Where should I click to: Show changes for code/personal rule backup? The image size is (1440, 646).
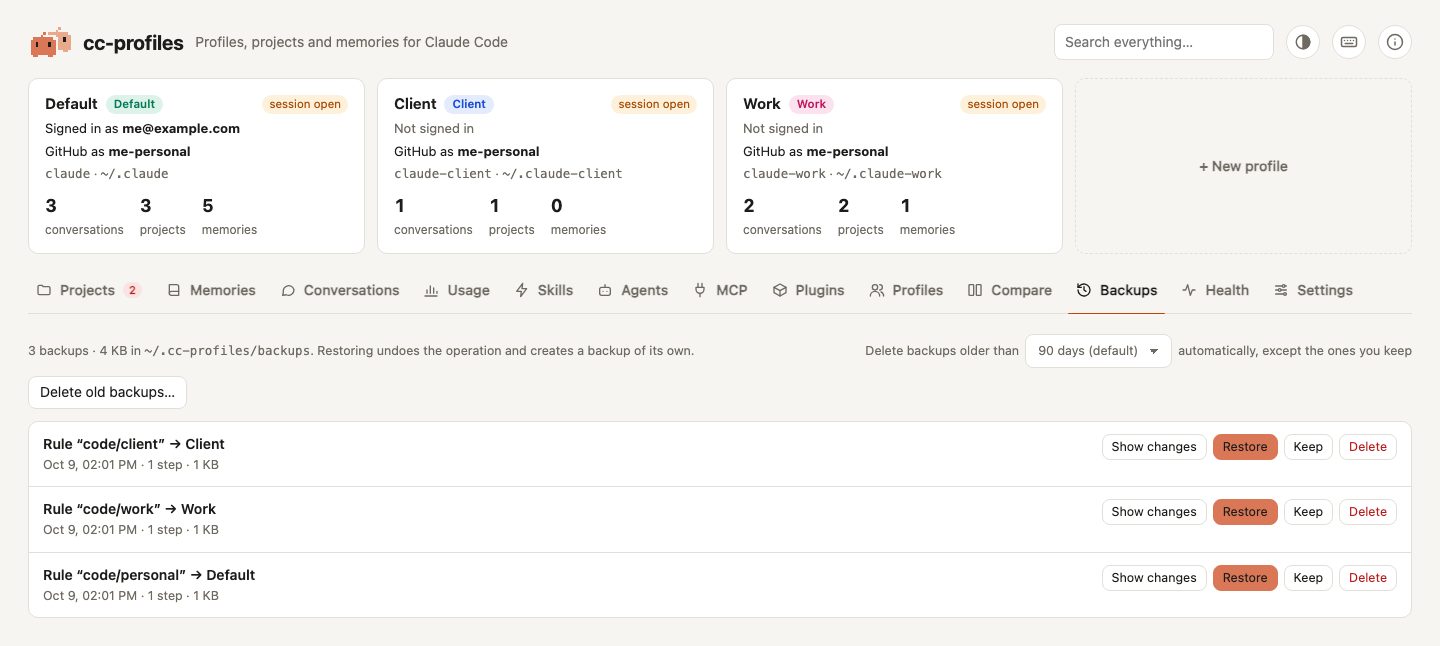tap(1154, 578)
